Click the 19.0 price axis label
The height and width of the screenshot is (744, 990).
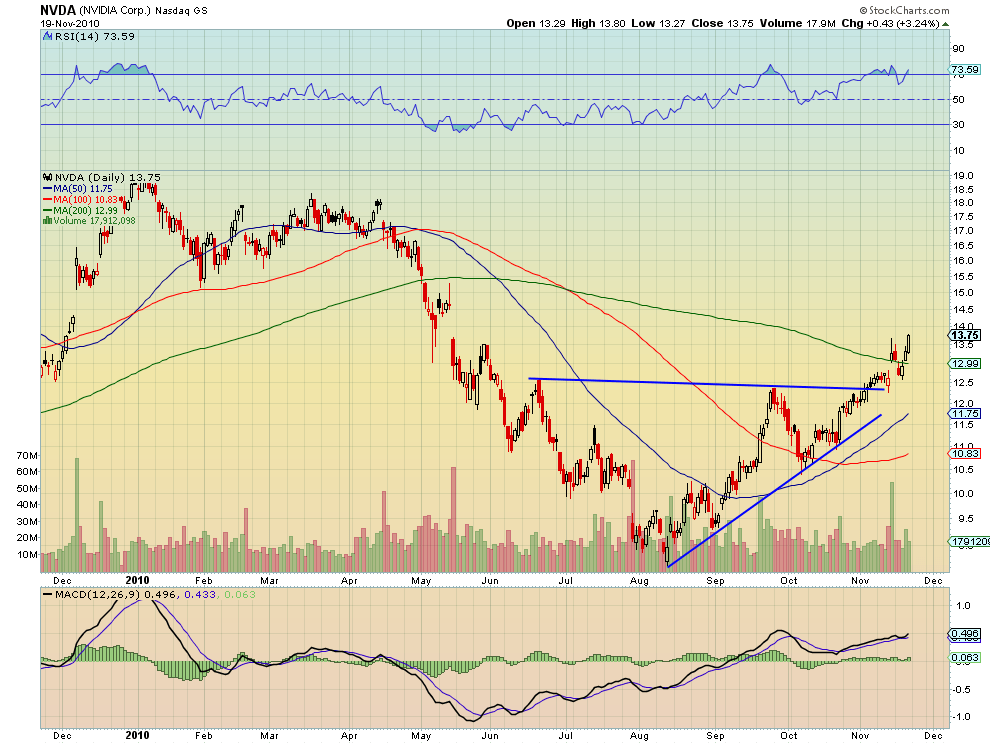click(x=963, y=176)
